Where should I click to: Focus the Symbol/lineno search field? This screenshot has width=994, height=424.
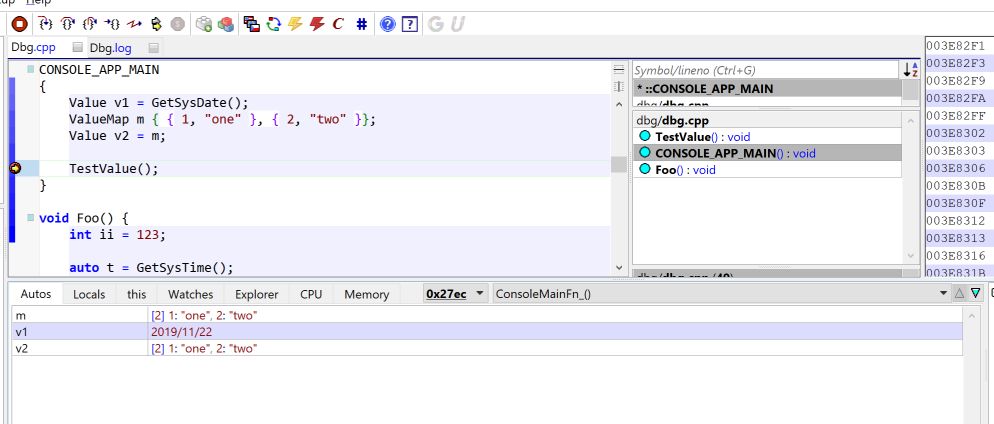pos(766,70)
